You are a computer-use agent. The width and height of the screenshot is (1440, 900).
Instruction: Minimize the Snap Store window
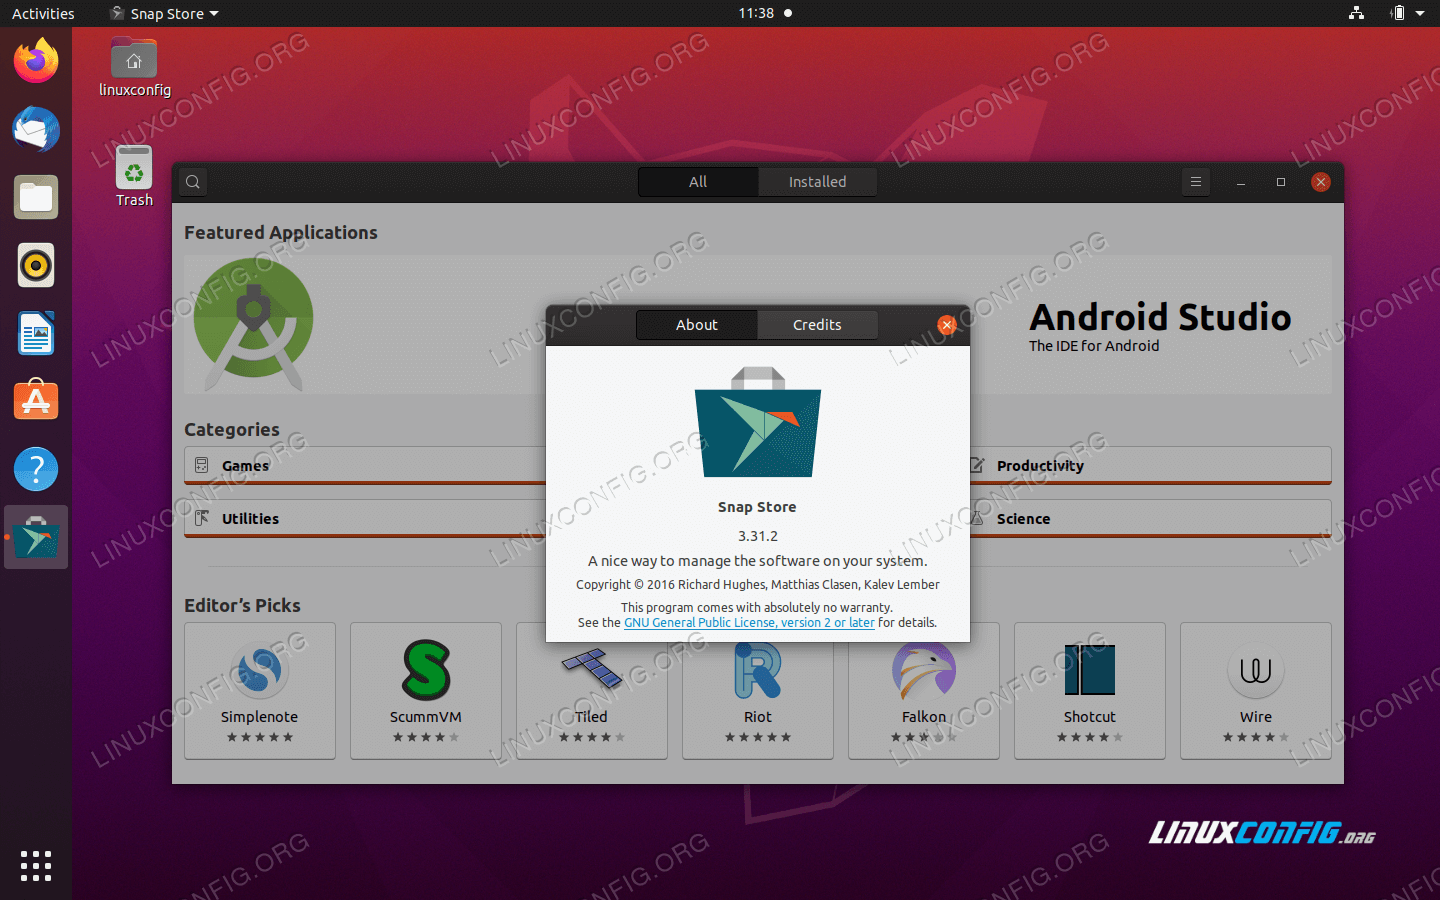(x=1241, y=182)
